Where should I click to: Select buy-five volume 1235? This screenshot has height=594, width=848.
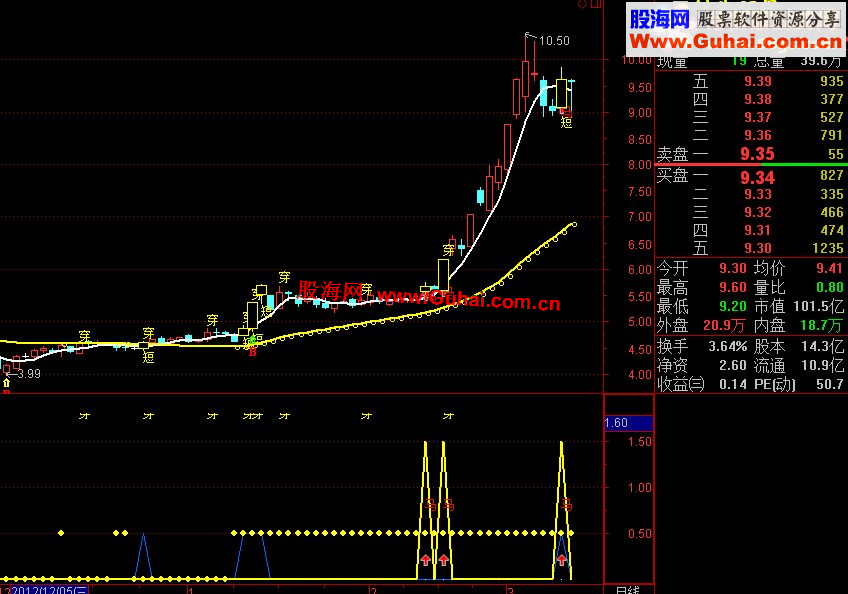coord(828,248)
